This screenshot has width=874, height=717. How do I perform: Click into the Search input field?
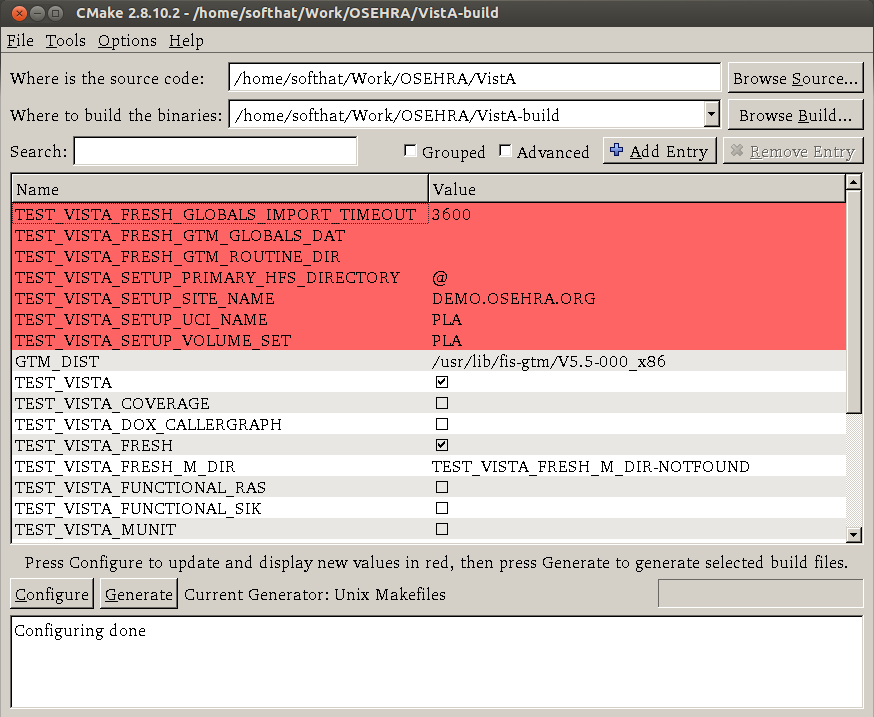(215, 152)
